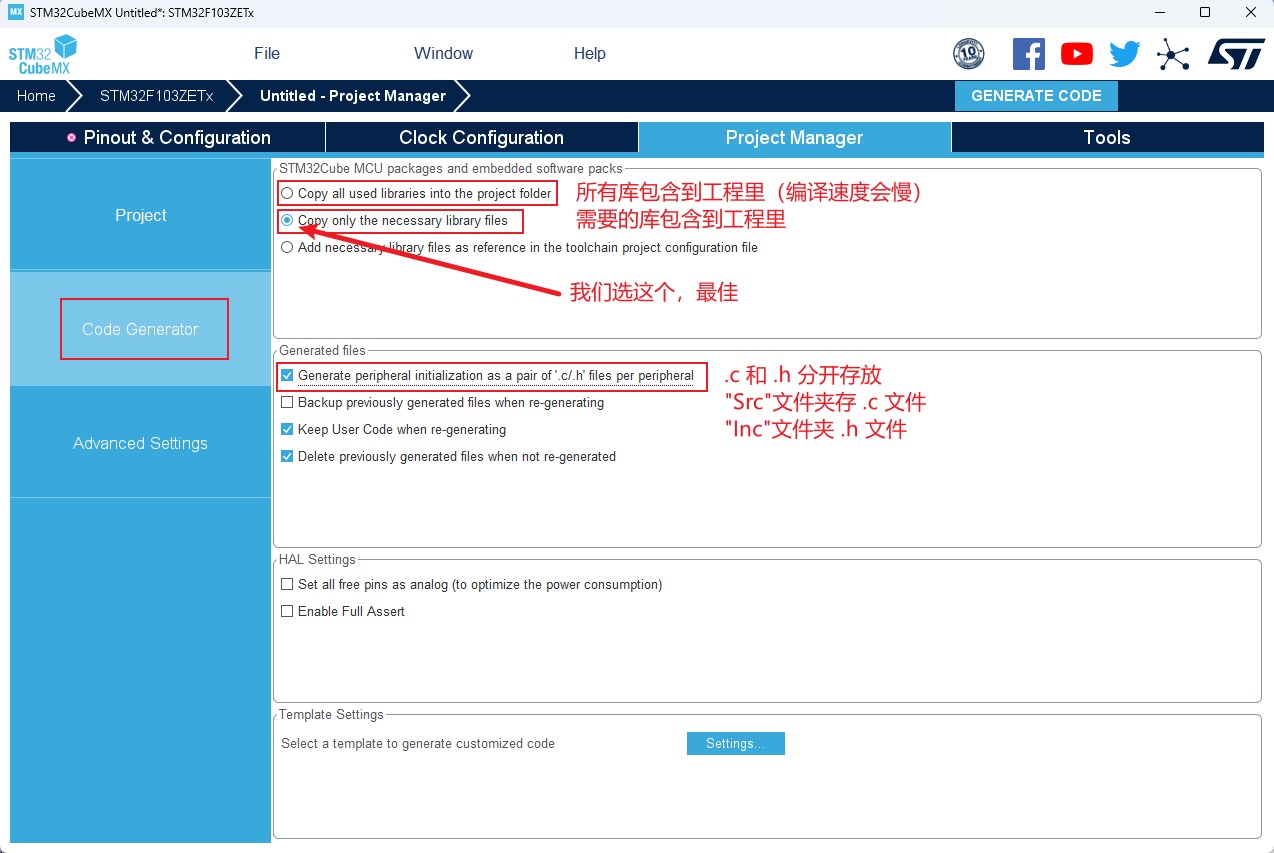1274x853 pixels.
Task: Open the Help menu
Action: (x=589, y=54)
